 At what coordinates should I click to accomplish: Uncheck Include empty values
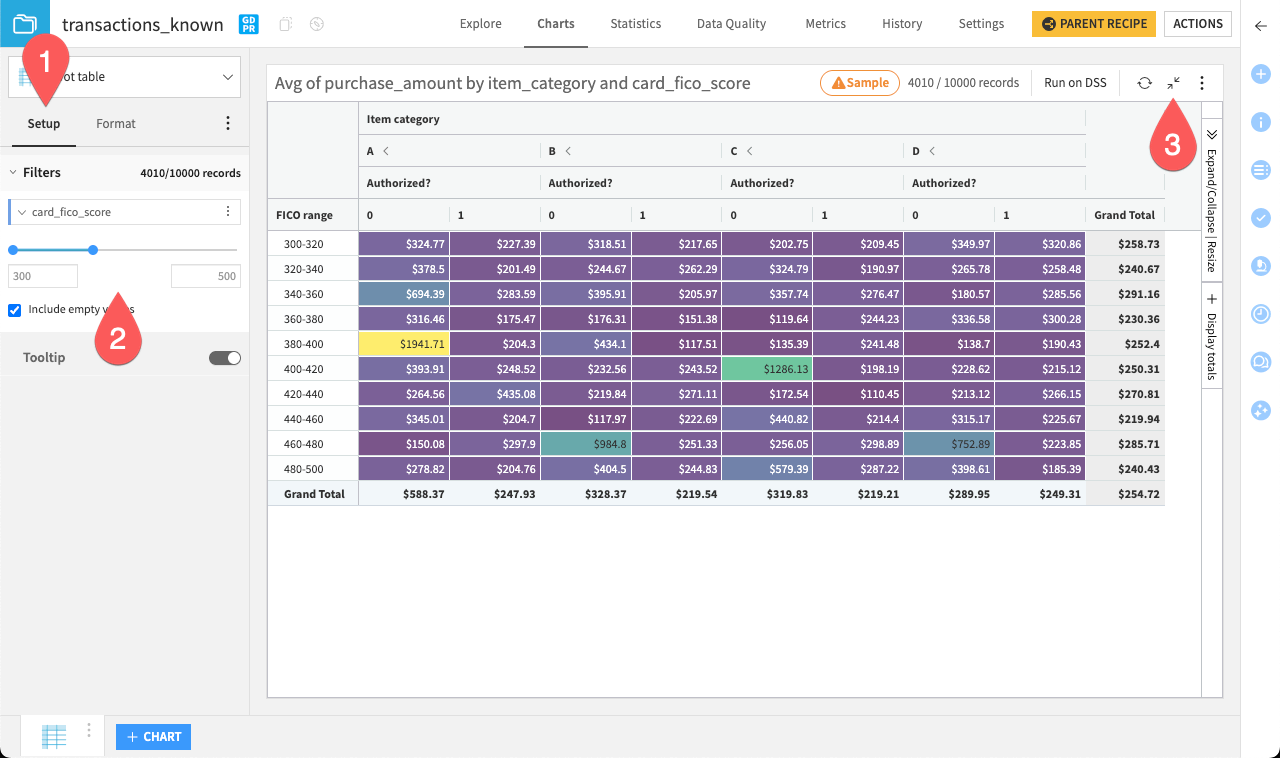pos(14,310)
